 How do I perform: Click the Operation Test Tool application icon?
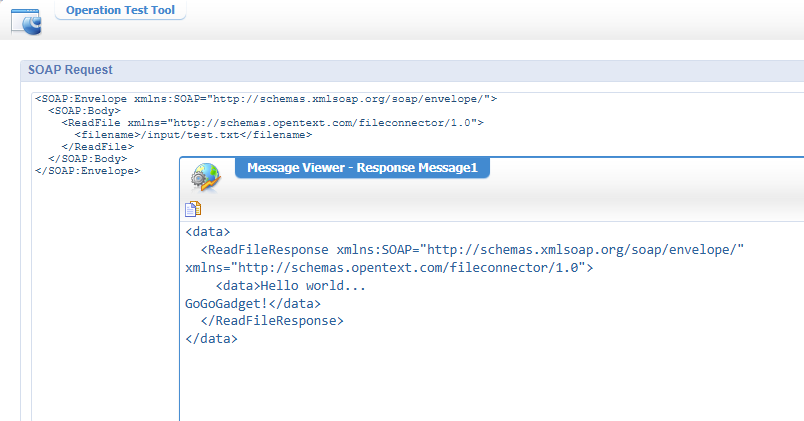25,21
